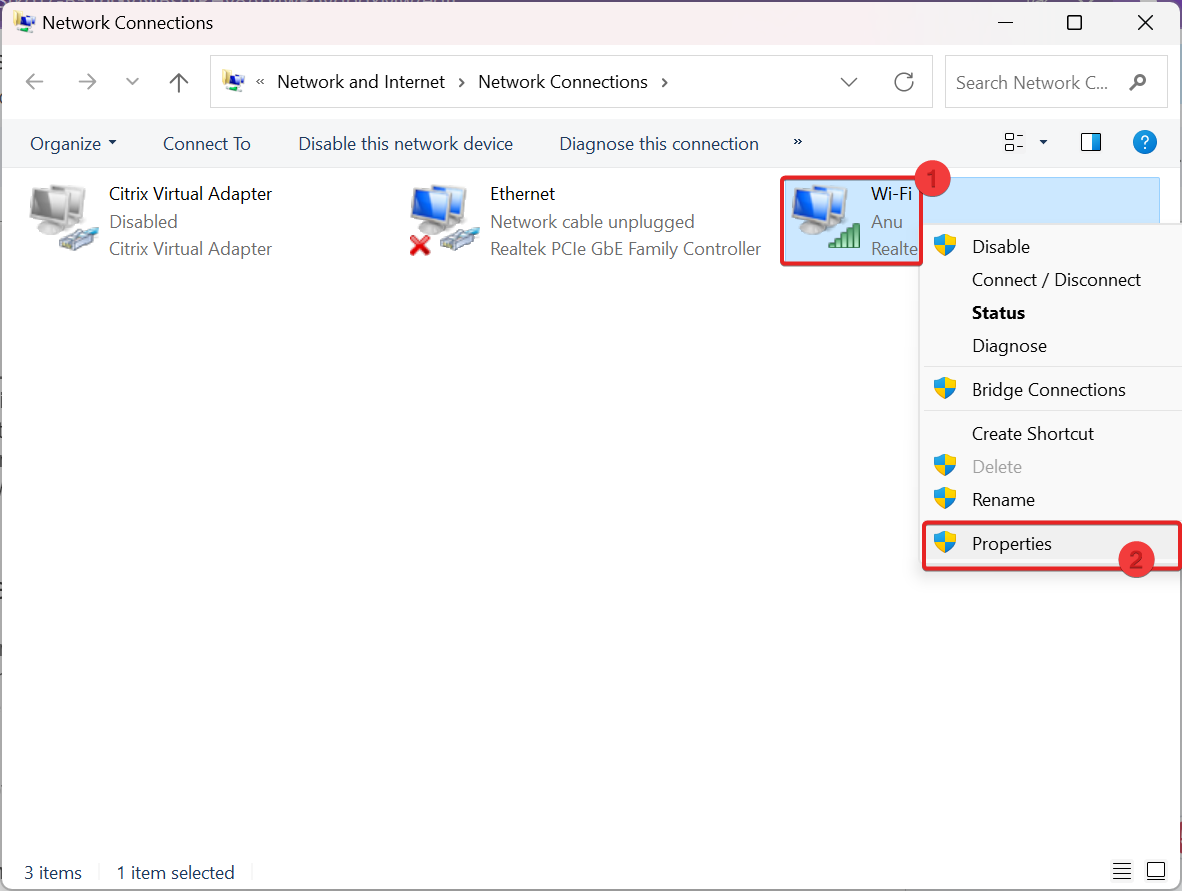Click Network and Internet breadcrumb
This screenshot has width=1182, height=891.
361,81
